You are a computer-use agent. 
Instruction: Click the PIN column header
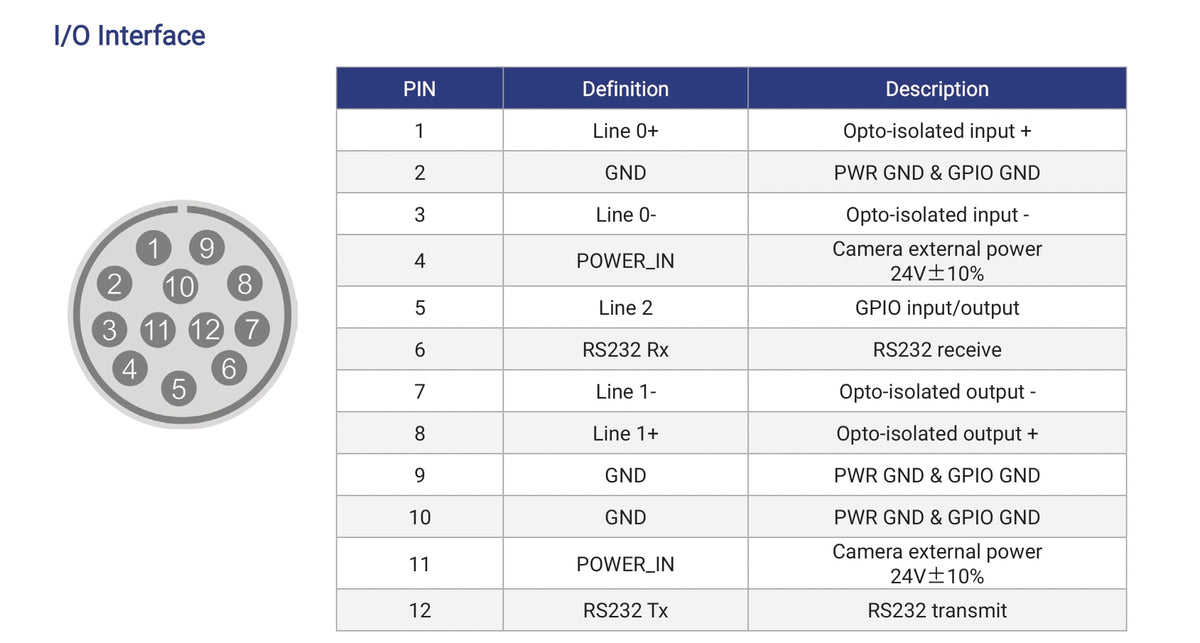[x=420, y=88]
